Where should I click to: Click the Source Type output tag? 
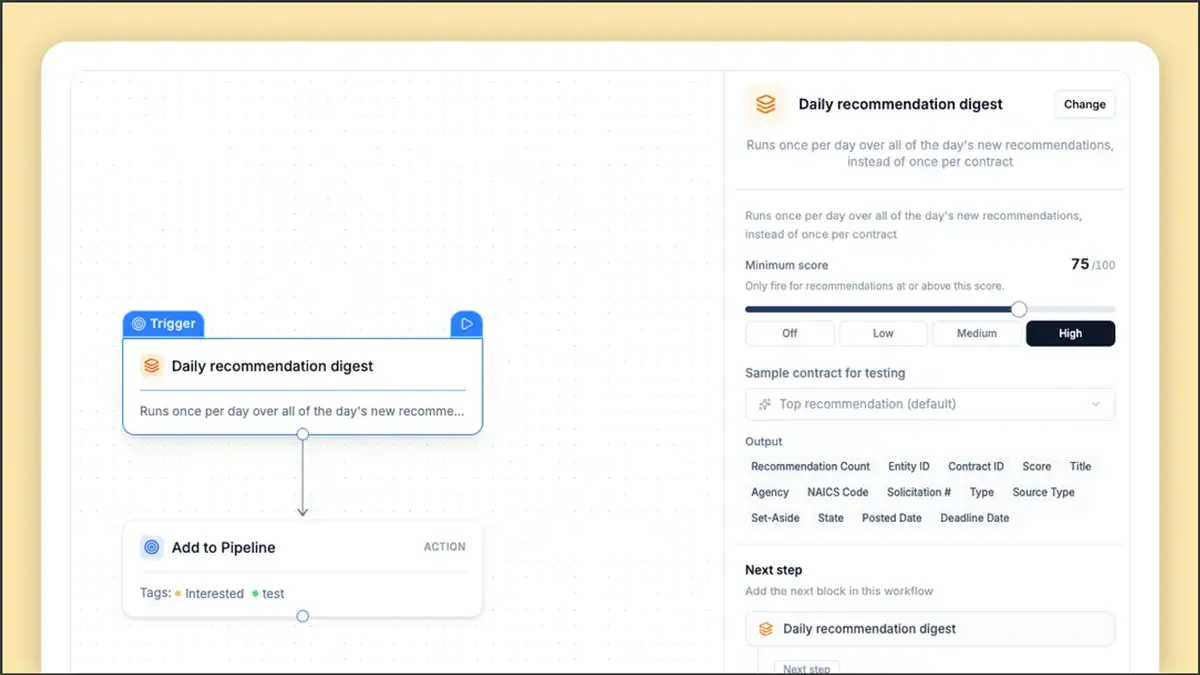pyautogui.click(x=1043, y=492)
